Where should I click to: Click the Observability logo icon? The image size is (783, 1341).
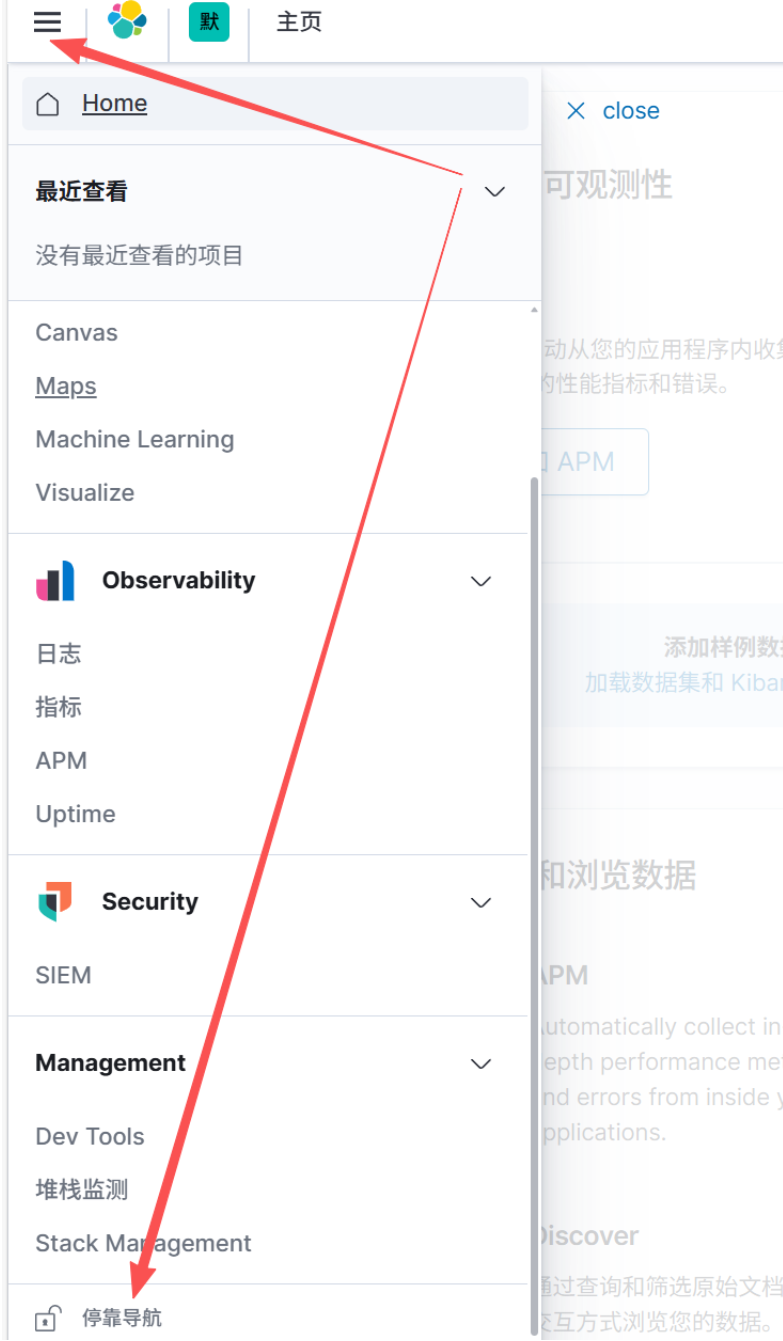(x=55, y=581)
